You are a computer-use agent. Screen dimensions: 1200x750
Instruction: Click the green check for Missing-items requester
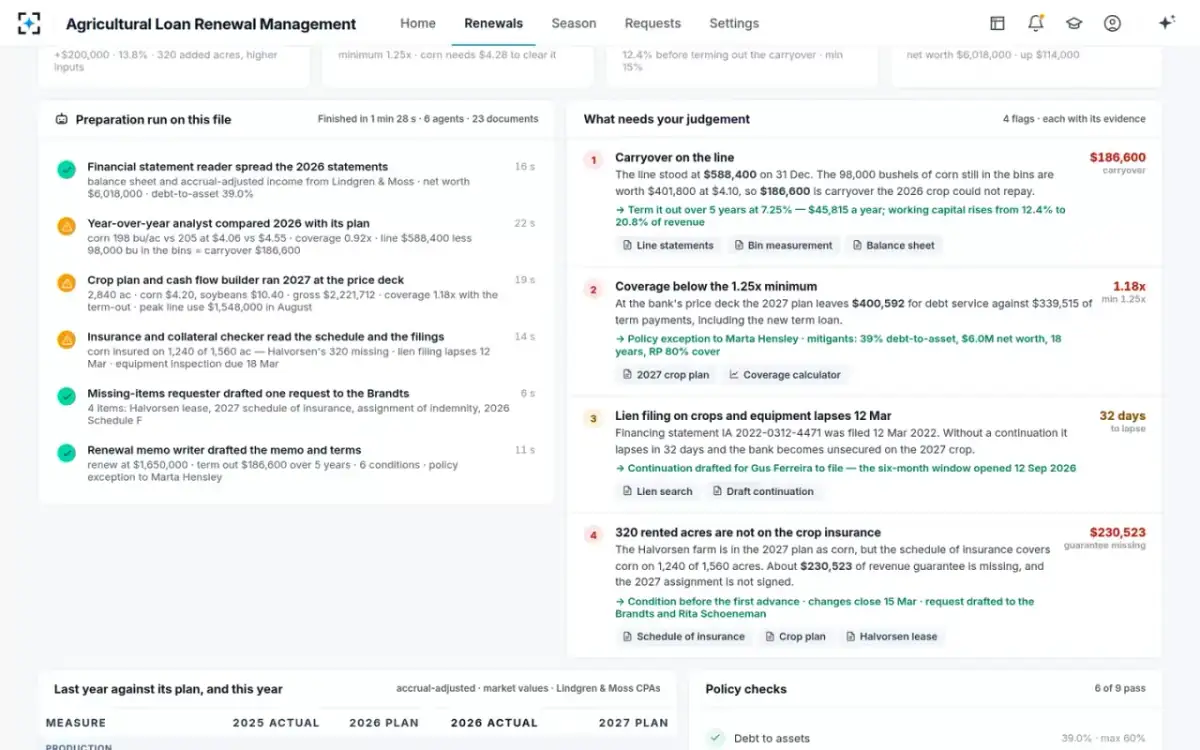pos(66,397)
